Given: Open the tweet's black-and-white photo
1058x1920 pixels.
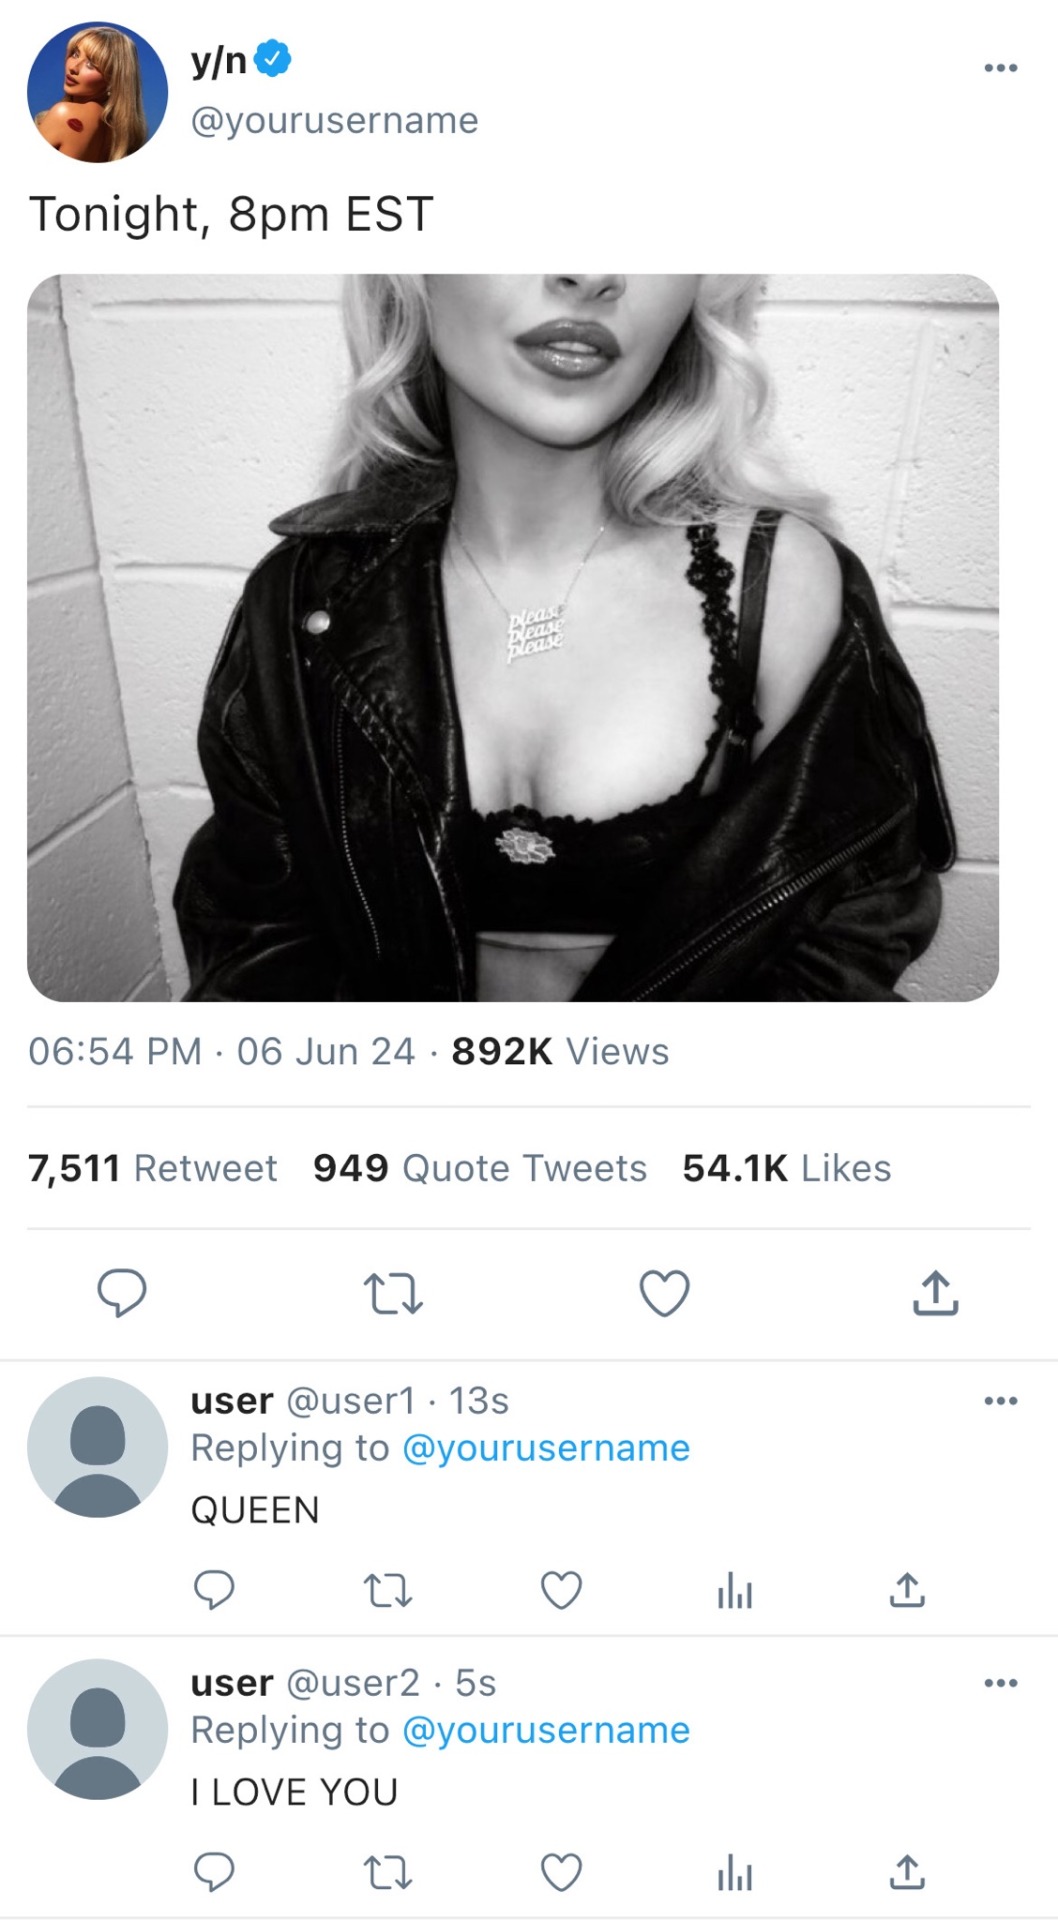Looking at the screenshot, I should [x=513, y=638].
